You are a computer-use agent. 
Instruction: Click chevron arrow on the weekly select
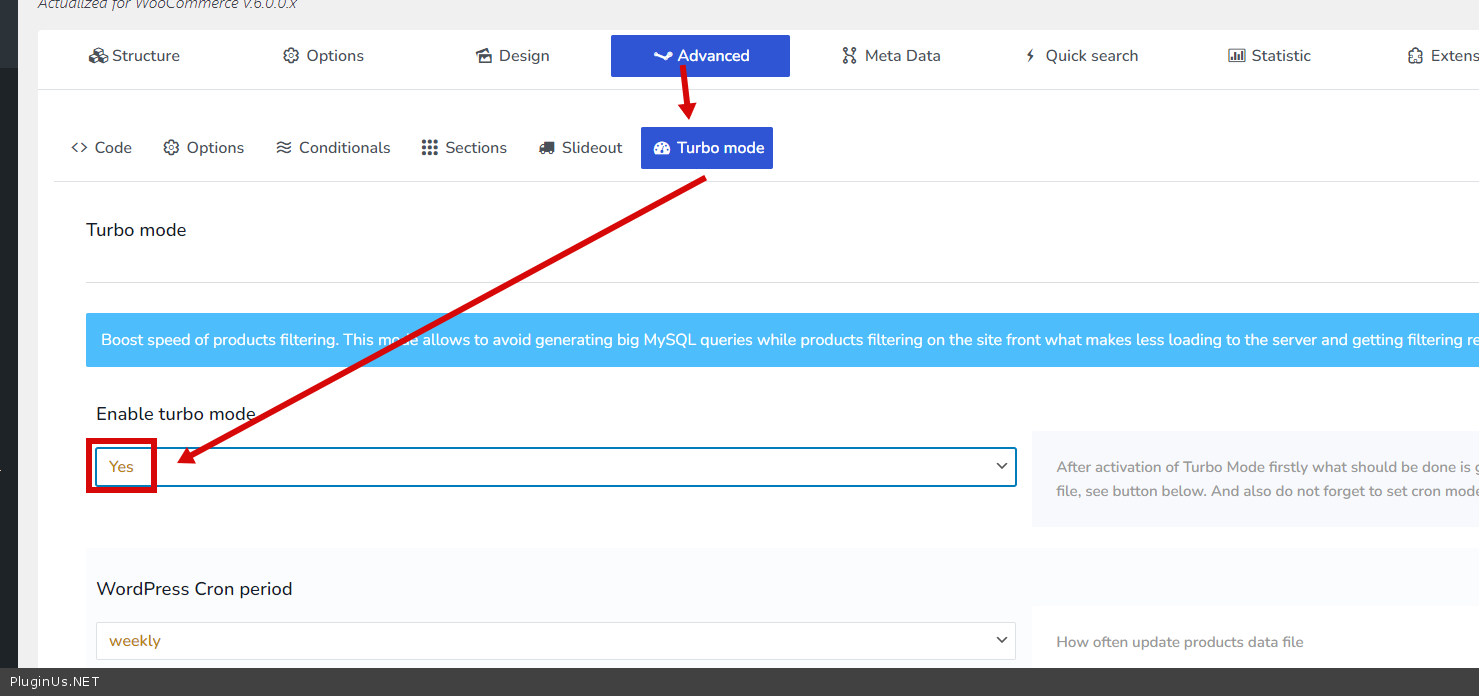[x=1002, y=640]
